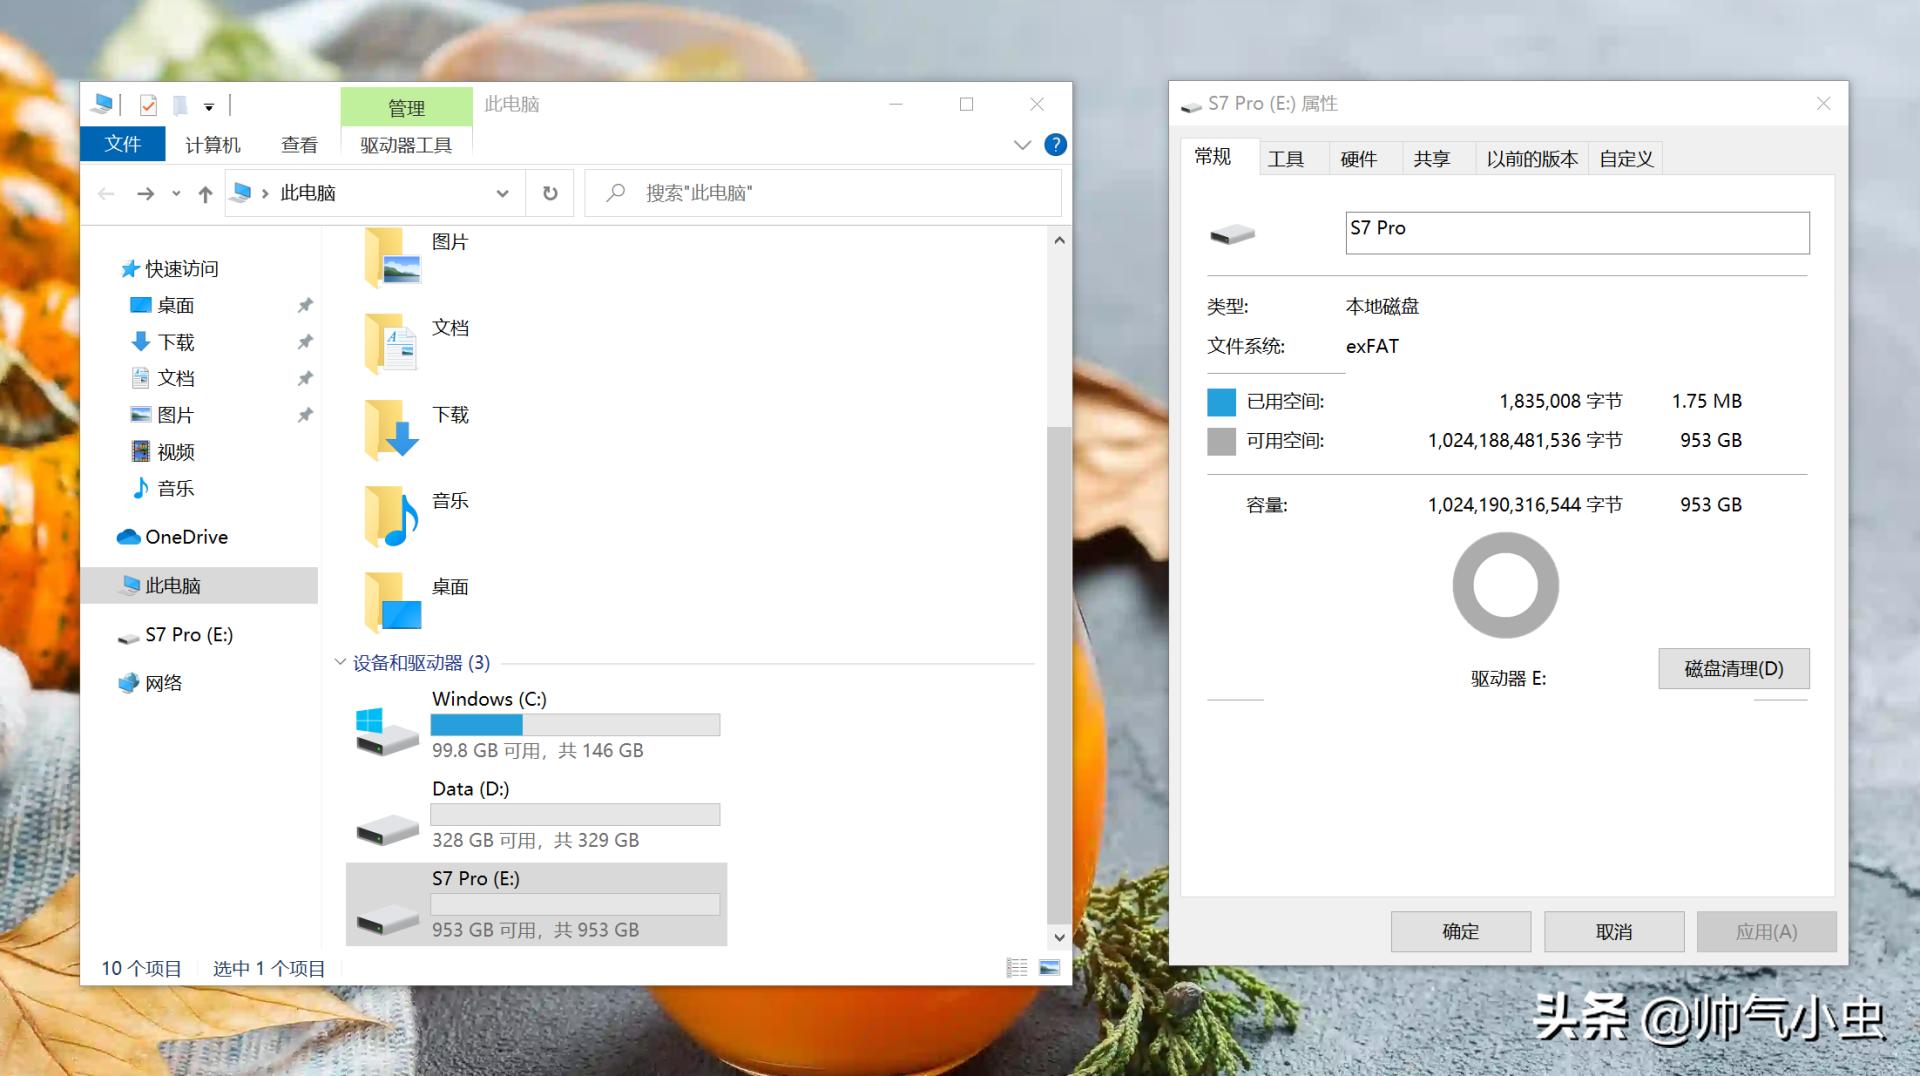Collapse the 设备和驱动器 section

[x=339, y=662]
